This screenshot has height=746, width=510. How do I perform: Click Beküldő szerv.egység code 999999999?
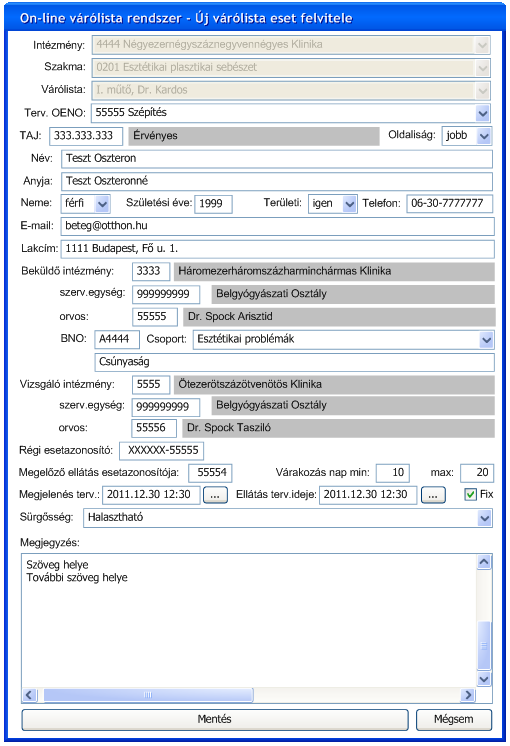tap(166, 294)
